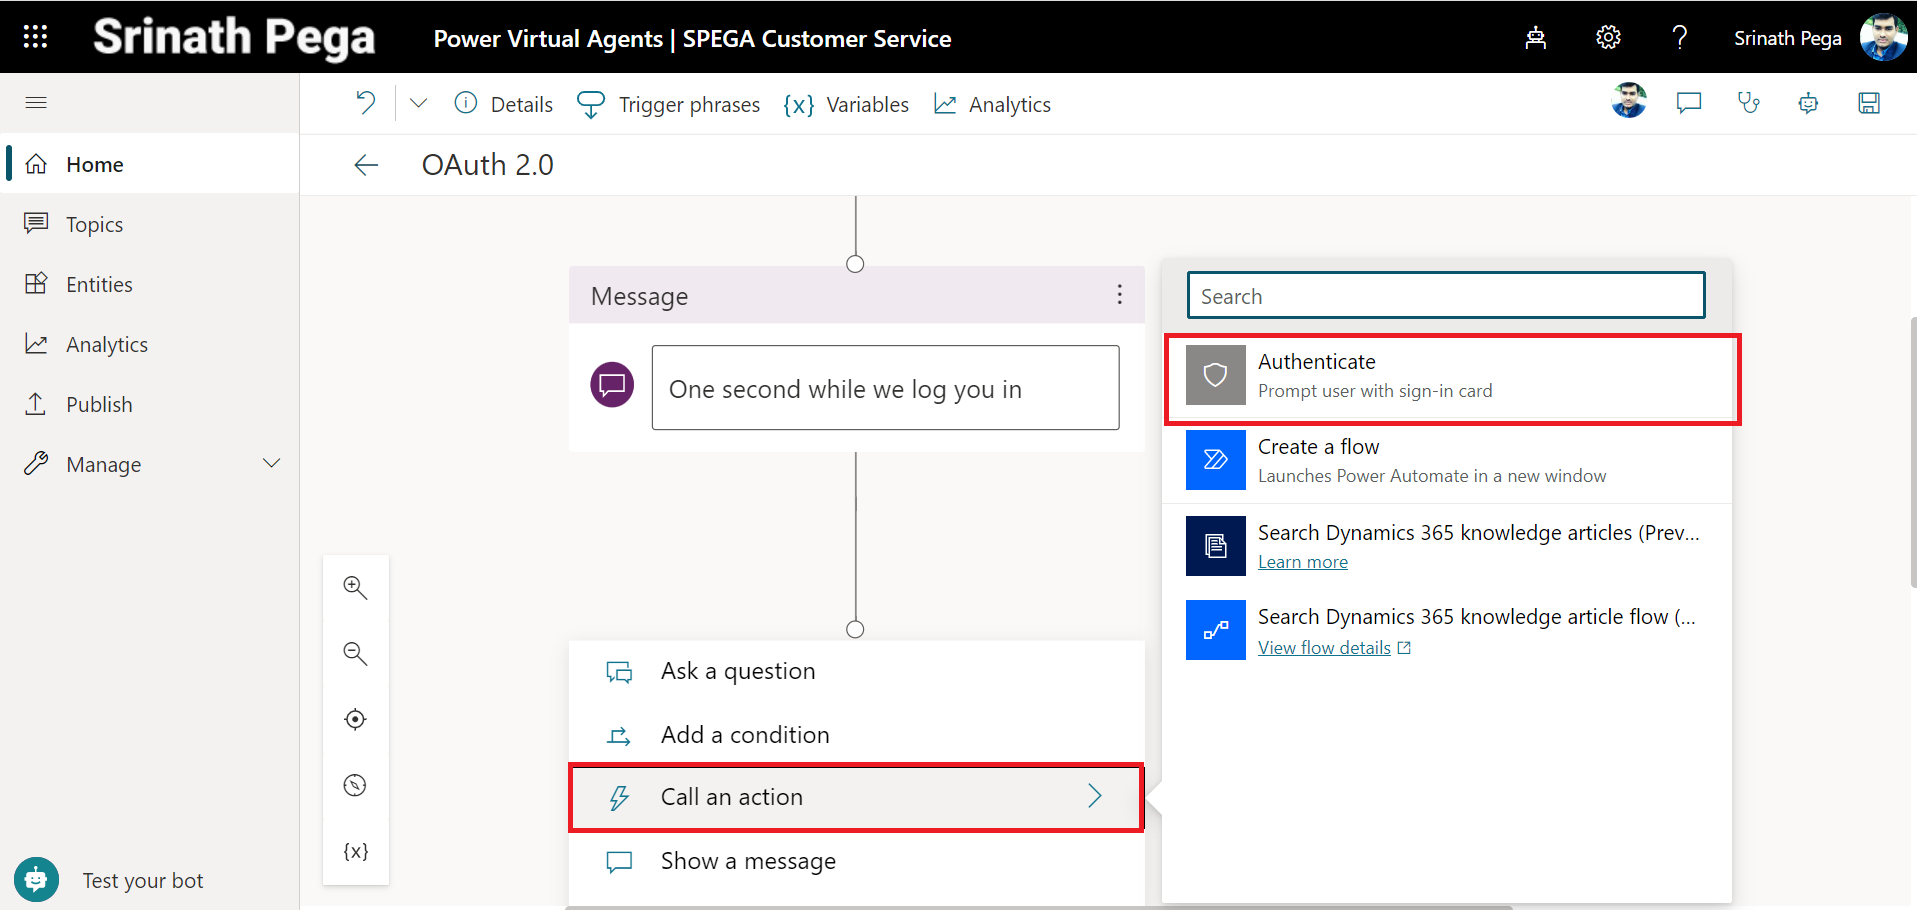1917x910 pixels.
Task: Open the app launcher waffle icon
Action: 35,37
